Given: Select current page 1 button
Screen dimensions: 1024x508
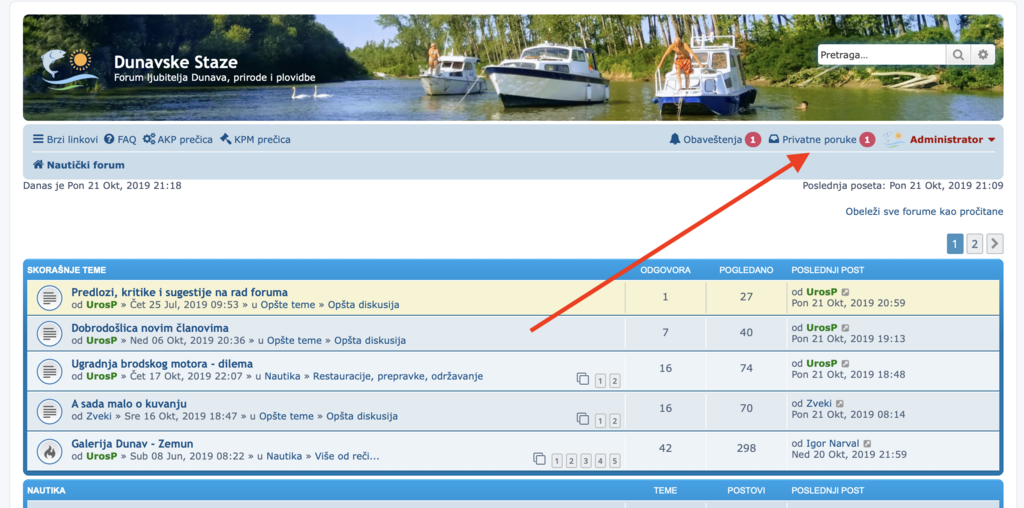Looking at the screenshot, I should tap(955, 244).
